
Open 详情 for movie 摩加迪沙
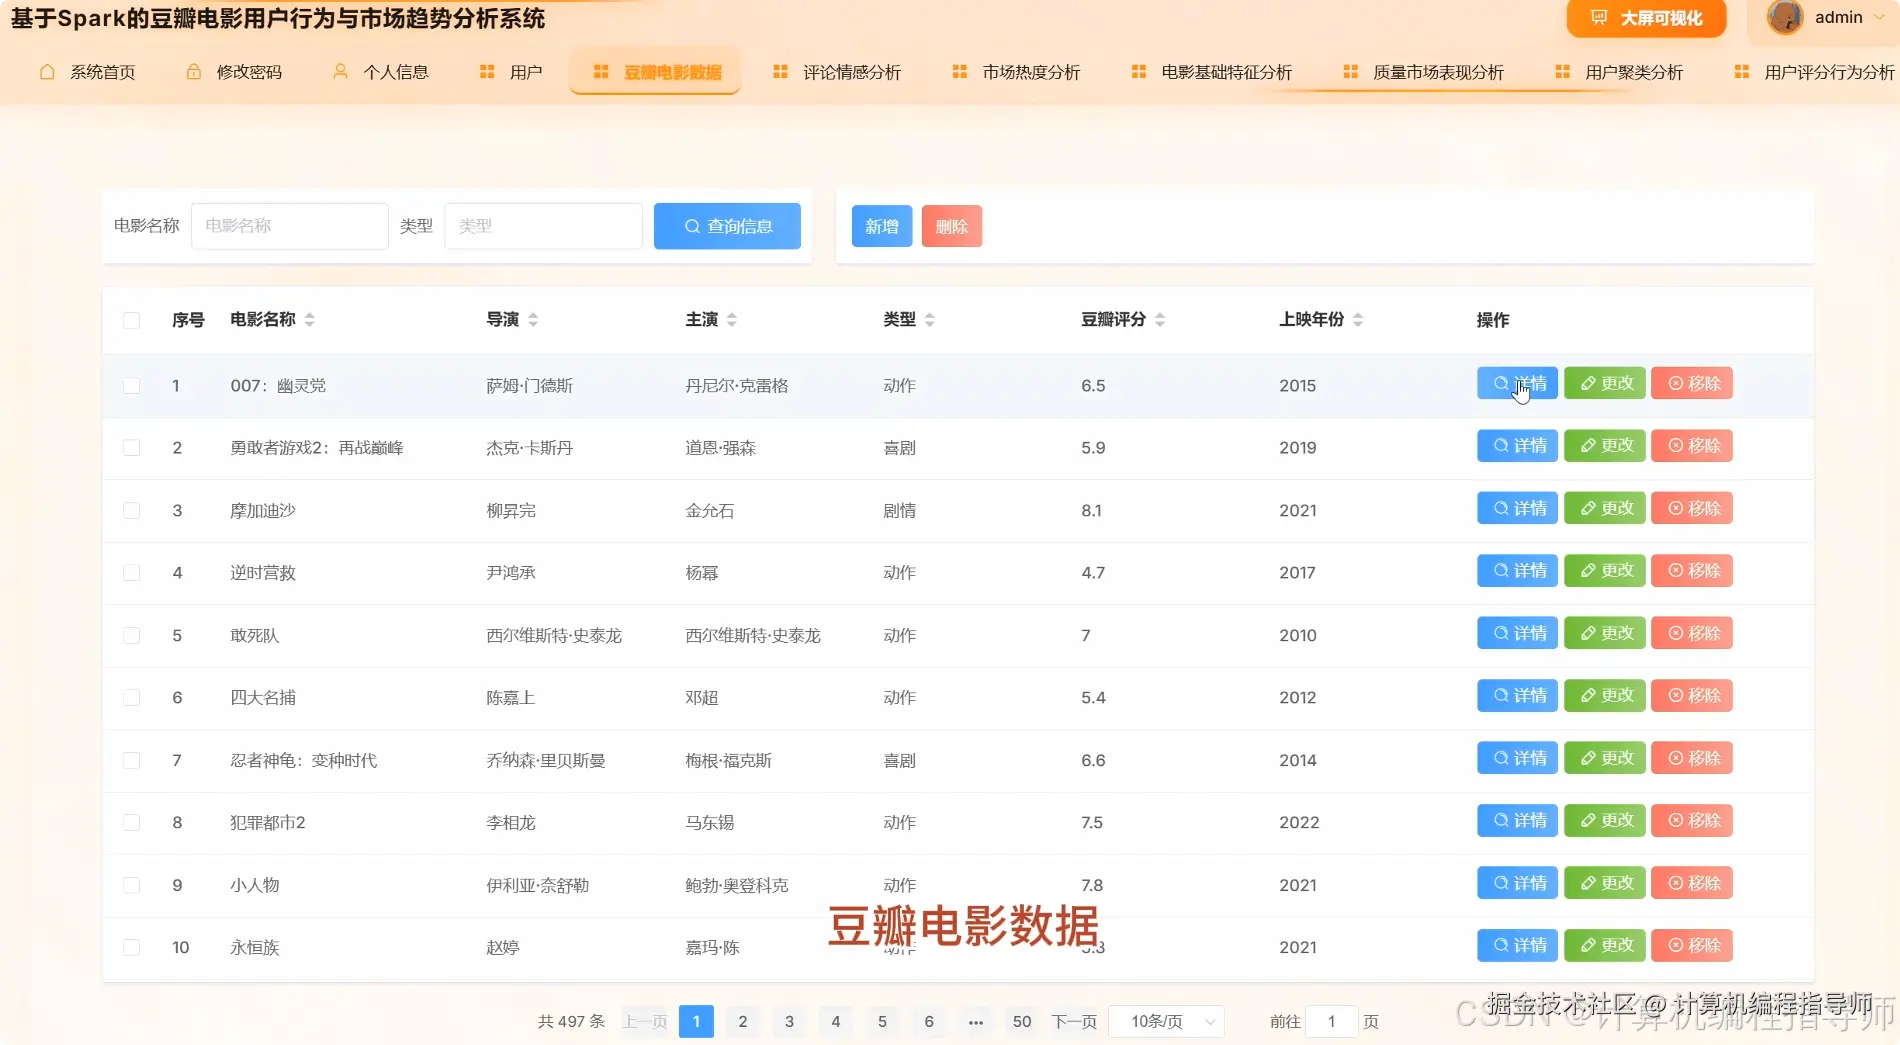pos(1516,508)
